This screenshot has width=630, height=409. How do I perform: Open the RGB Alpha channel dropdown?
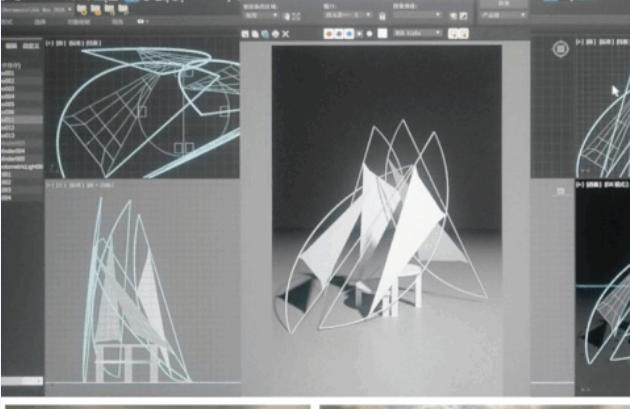417,33
